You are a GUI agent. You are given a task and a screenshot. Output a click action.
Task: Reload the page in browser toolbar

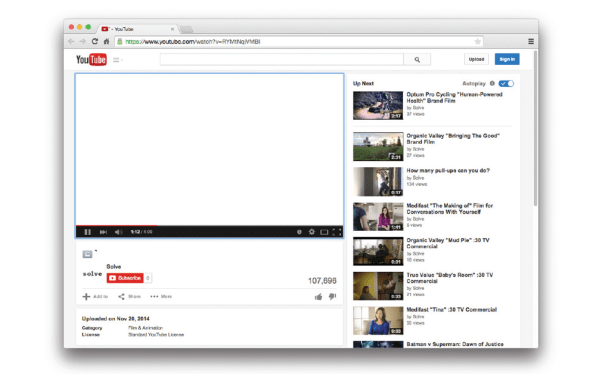pos(95,41)
